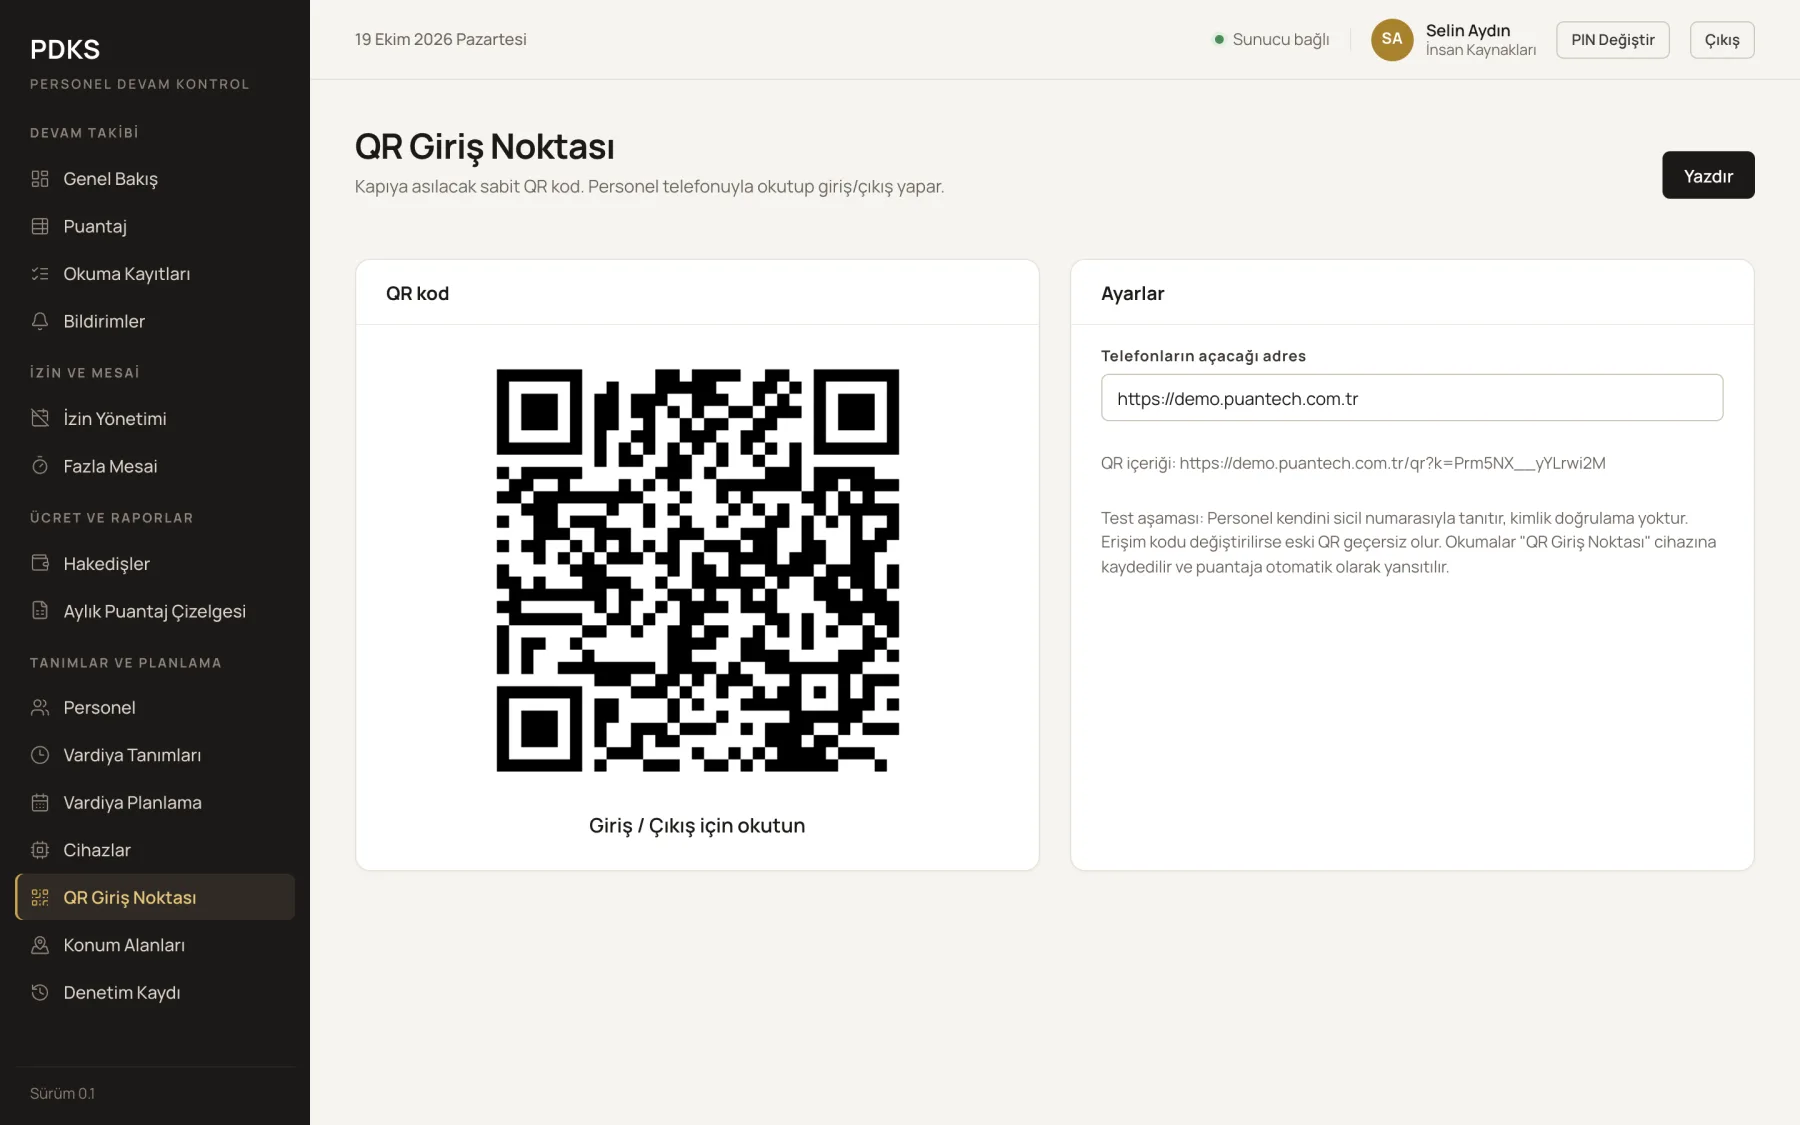Select Cihazlar menu entry
1800x1125 pixels.
click(155, 850)
